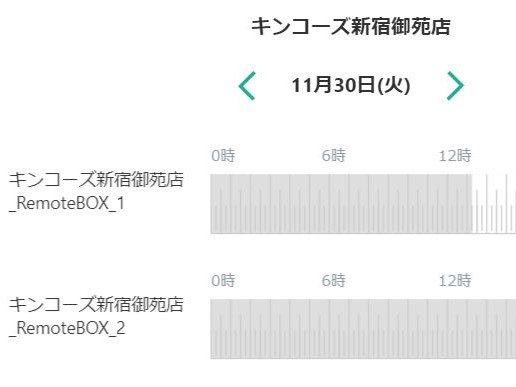This screenshot has height=387, width=516.
Task: Select available white slot after 12時 in RemoteBOX_1
Action: [x=494, y=204]
